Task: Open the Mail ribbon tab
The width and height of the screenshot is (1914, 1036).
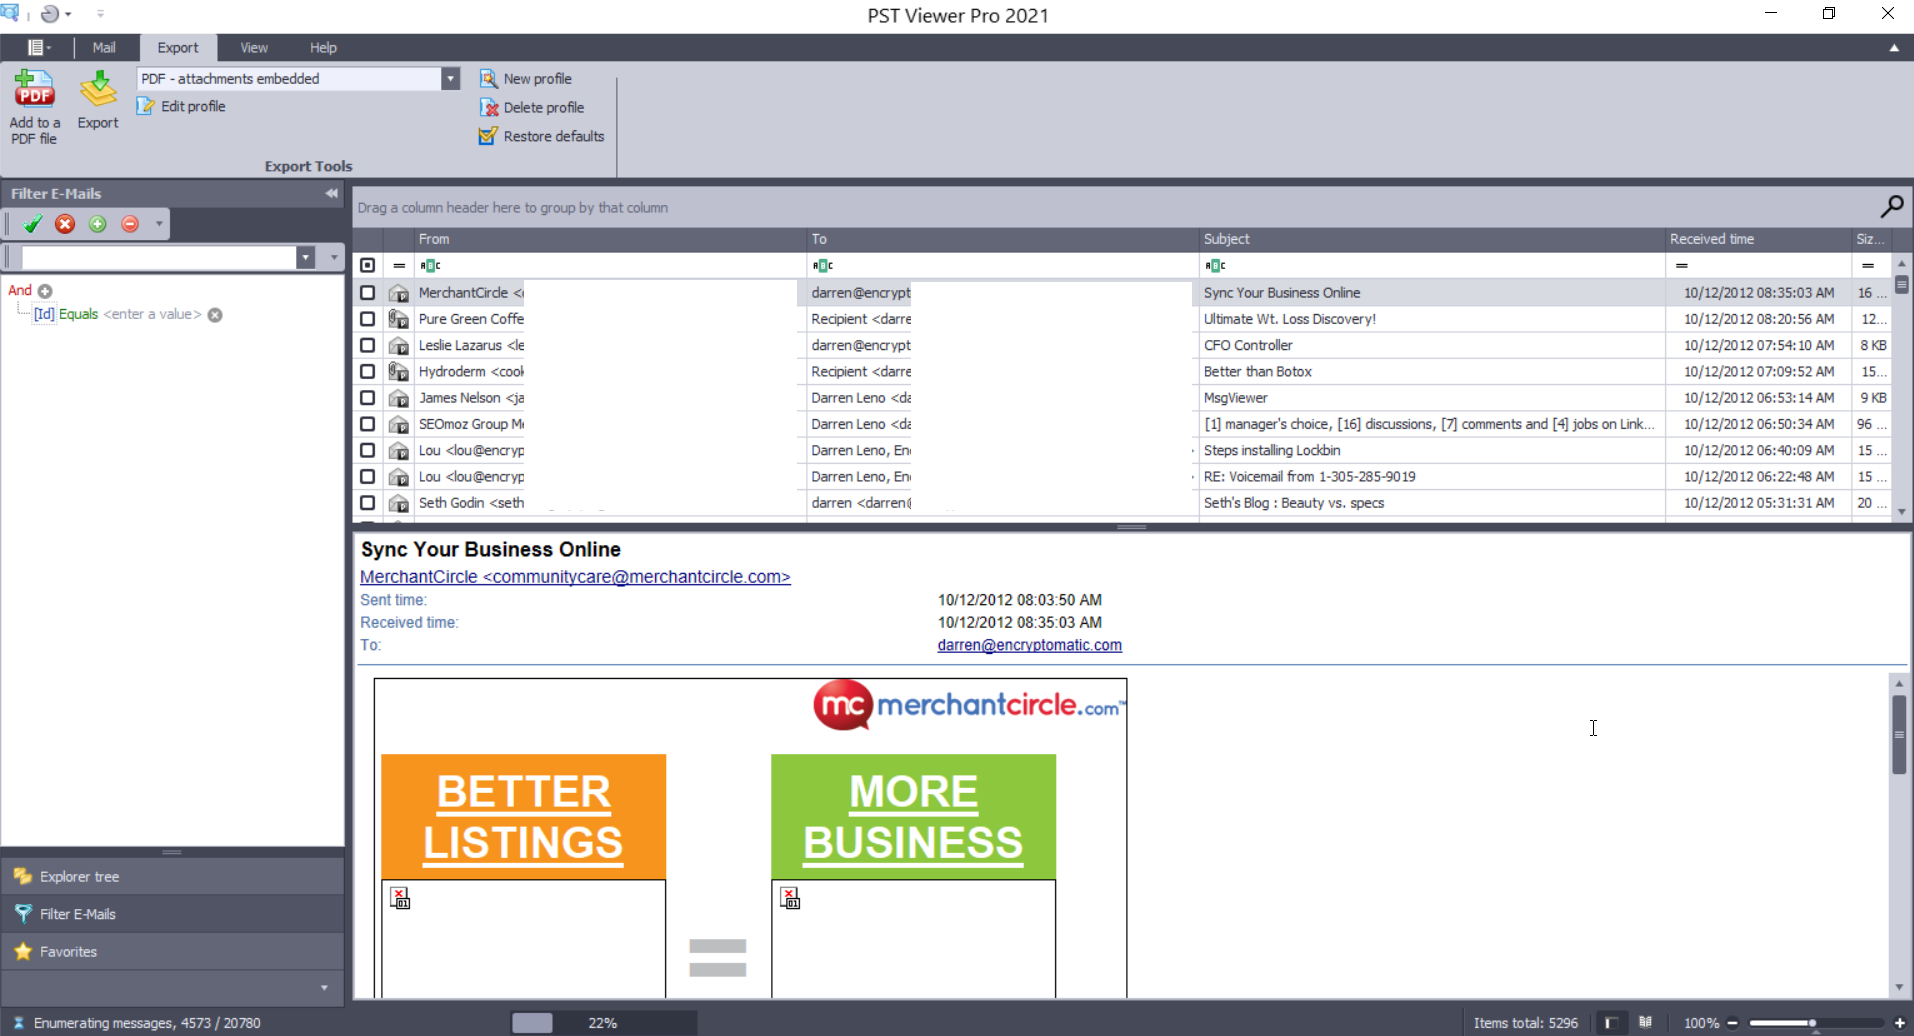Action: (x=103, y=47)
